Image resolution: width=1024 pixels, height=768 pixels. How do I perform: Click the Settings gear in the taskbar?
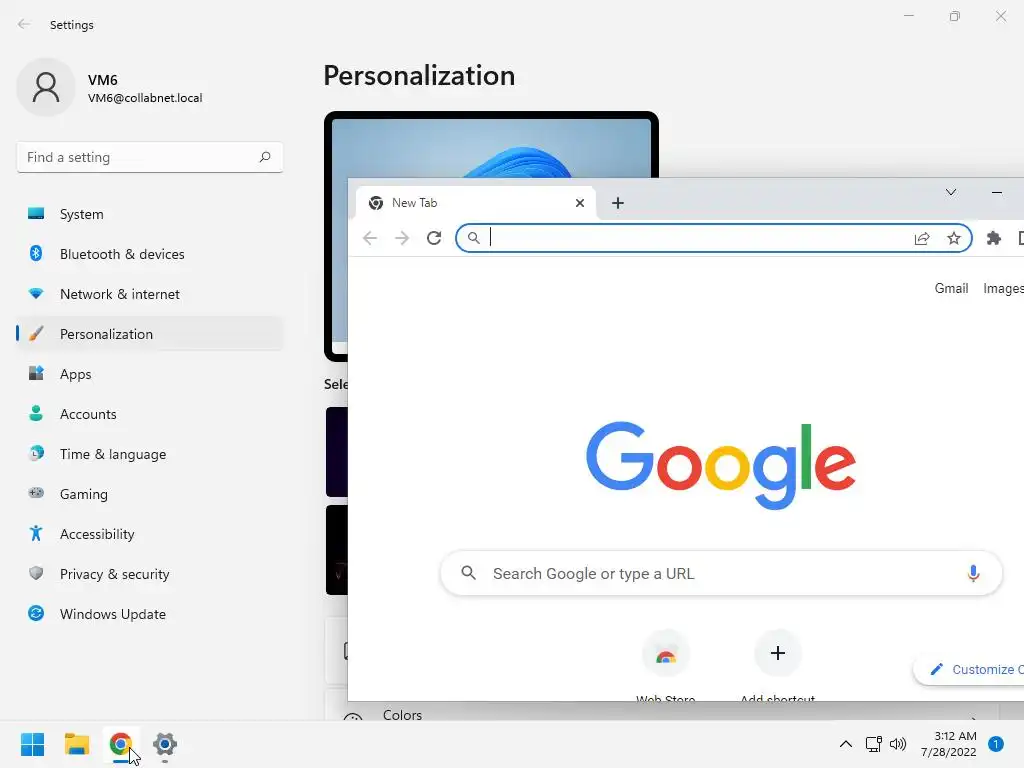point(165,744)
